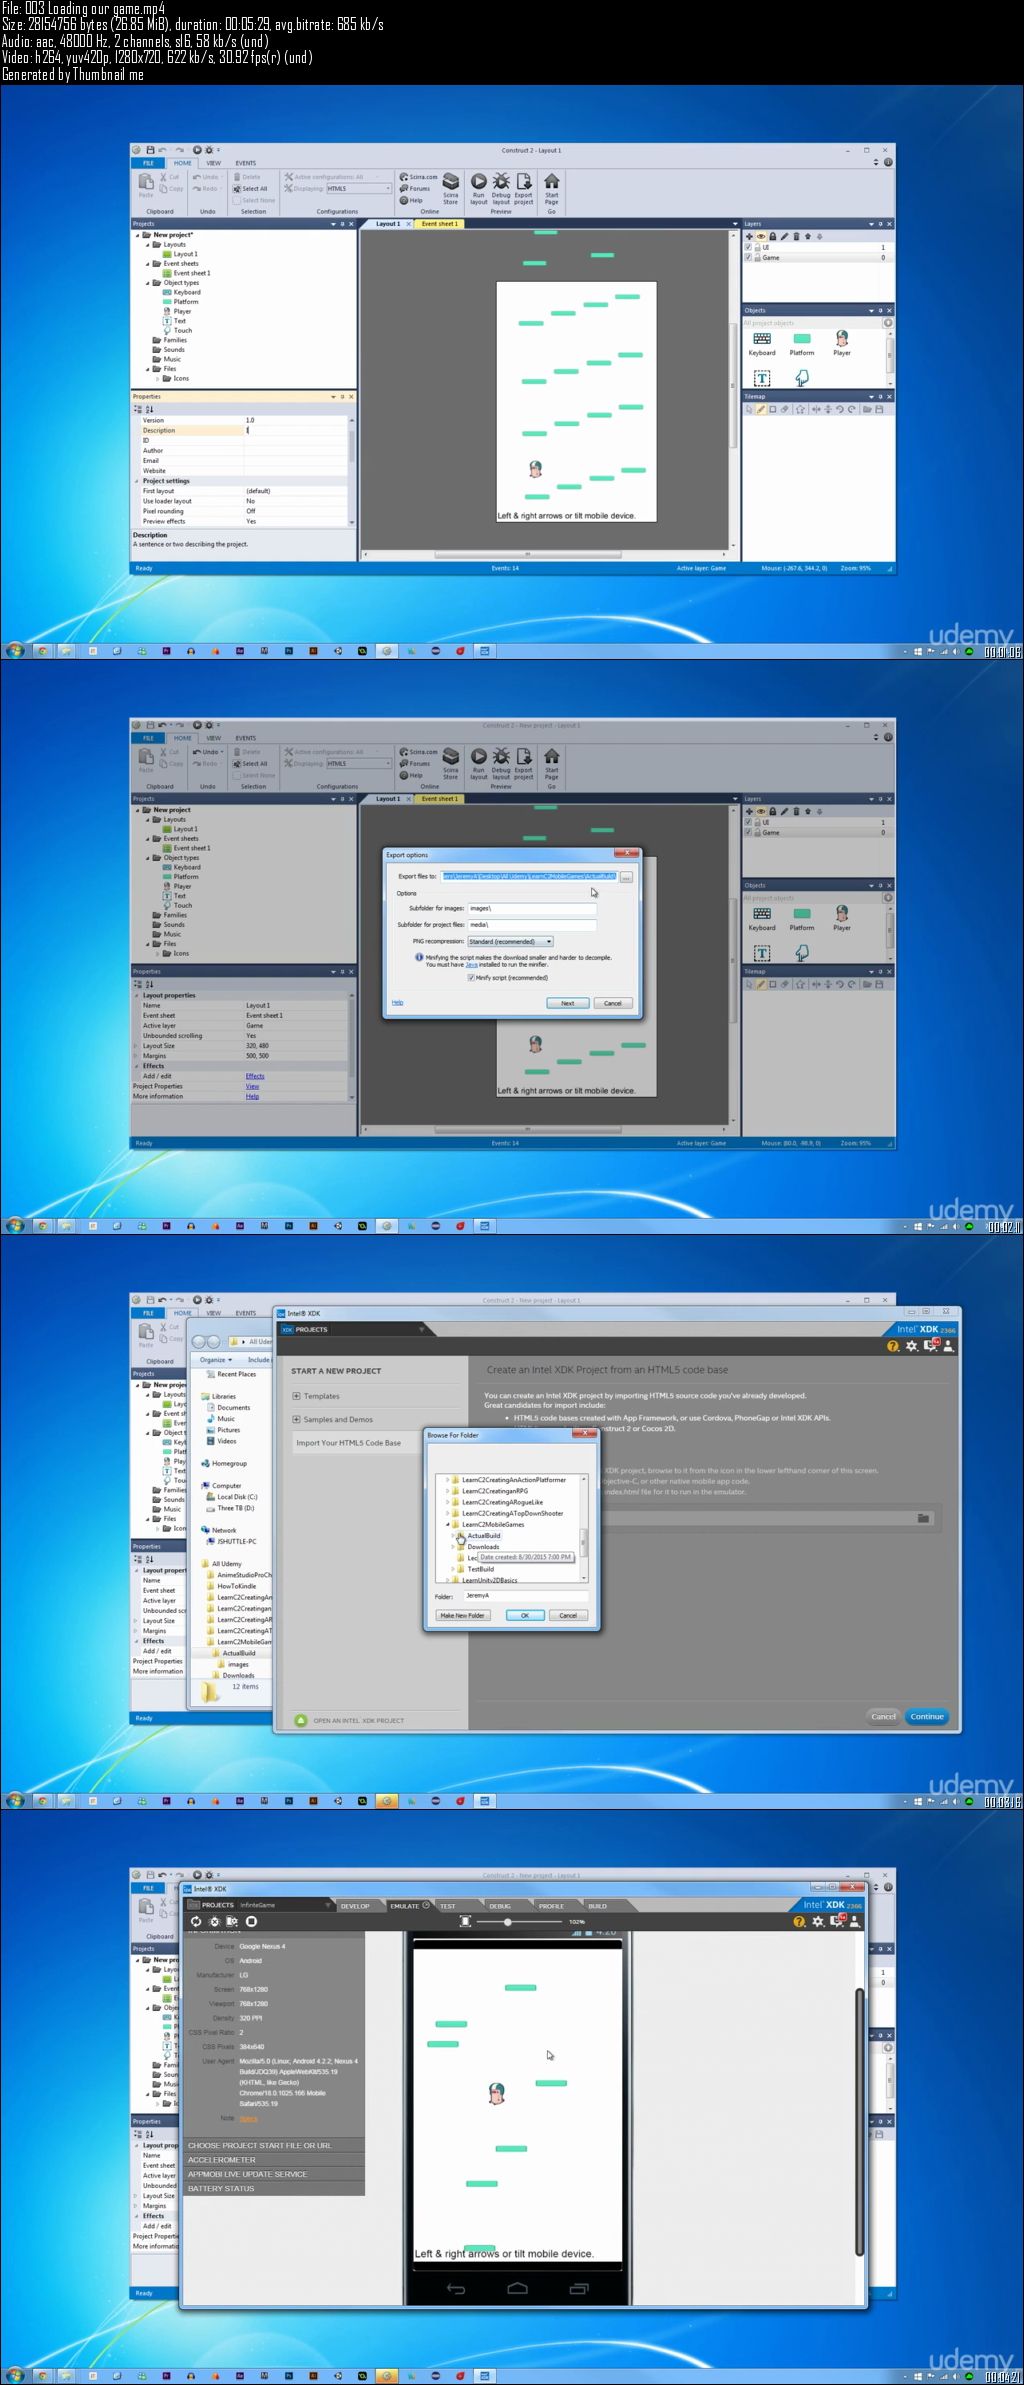Click the Subfolder for images field
1024x2385 pixels.
pyautogui.click(x=532, y=909)
